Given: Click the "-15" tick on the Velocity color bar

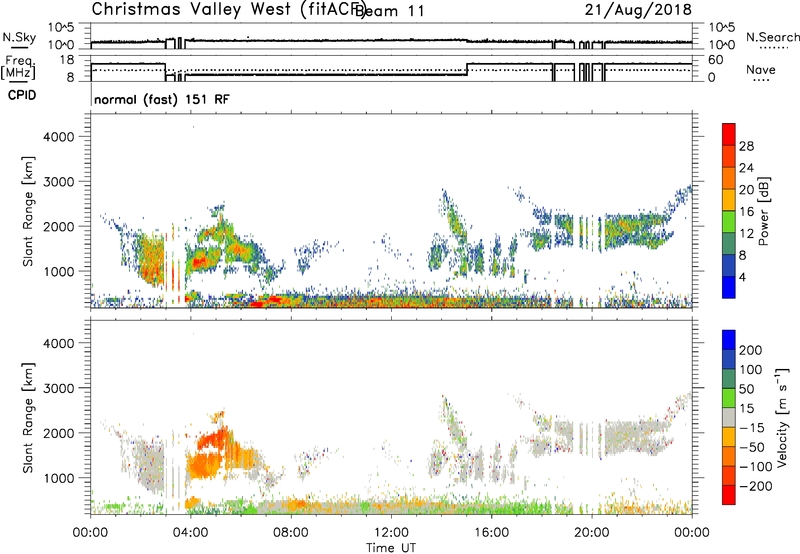Looking at the screenshot, I should tap(752, 428).
